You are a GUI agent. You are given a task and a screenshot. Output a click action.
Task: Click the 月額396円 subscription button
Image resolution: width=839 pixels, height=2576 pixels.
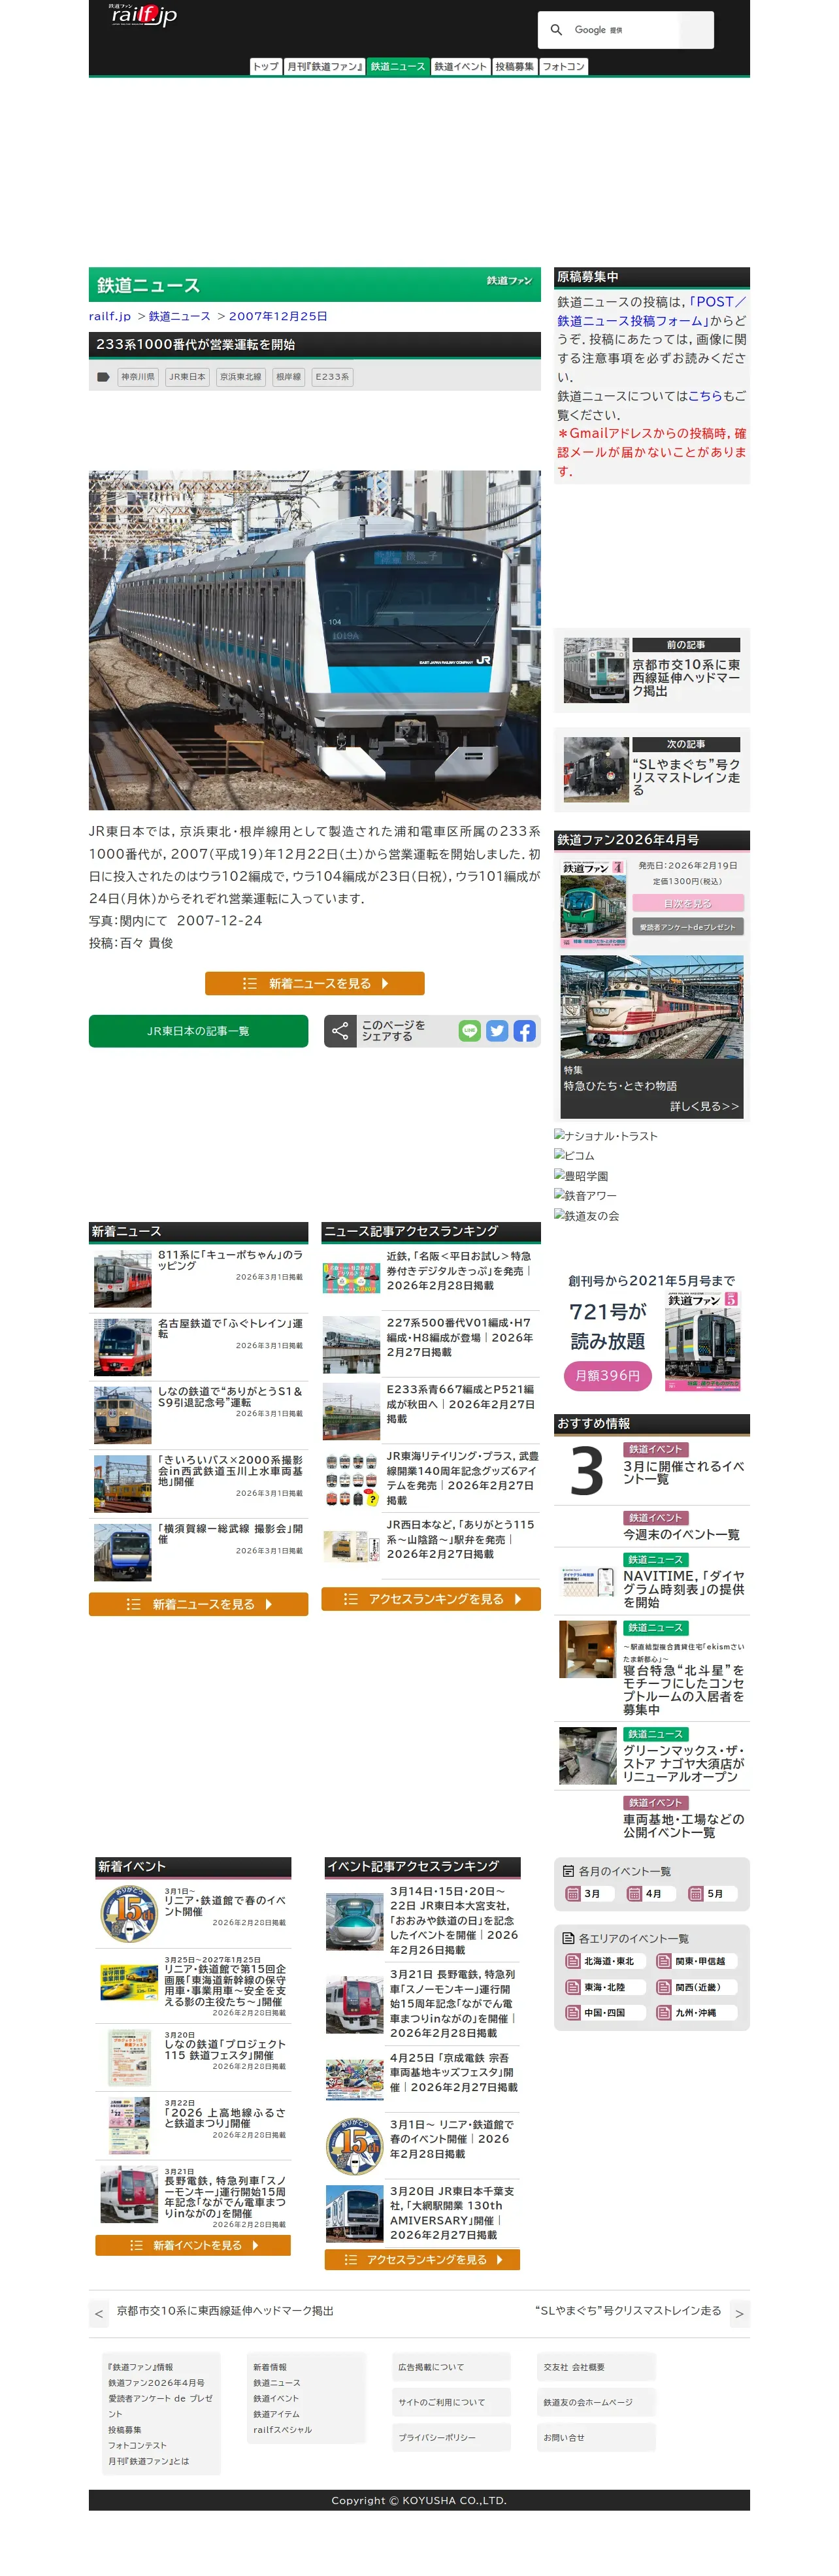[x=607, y=1376]
